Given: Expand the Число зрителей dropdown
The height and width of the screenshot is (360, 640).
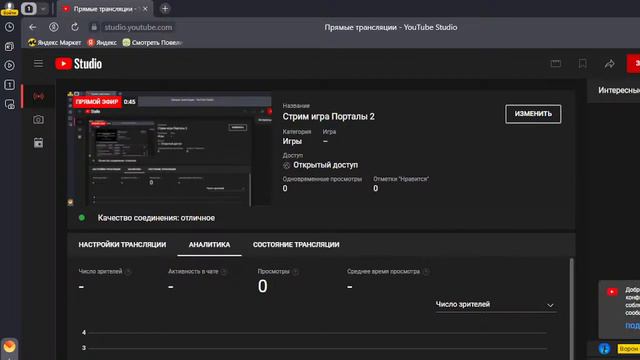Looking at the screenshot, I should (496, 305).
